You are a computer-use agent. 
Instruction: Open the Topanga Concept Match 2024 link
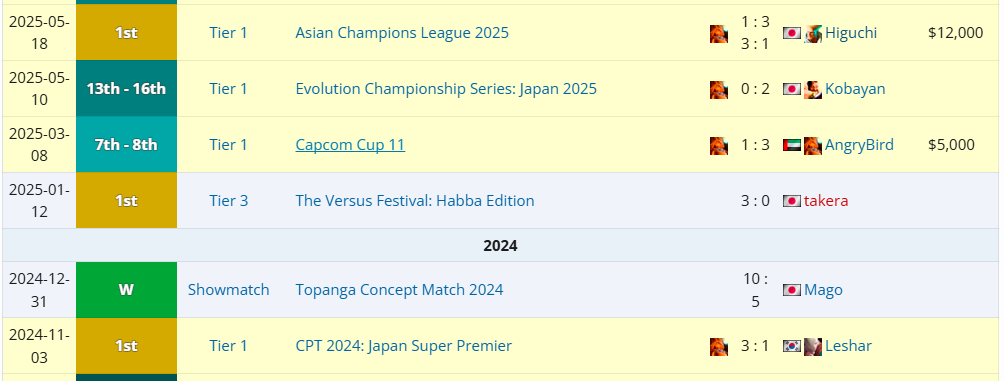coord(399,289)
